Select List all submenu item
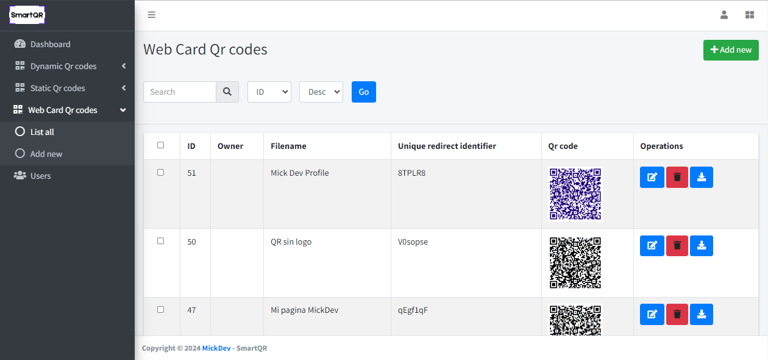Viewport: 768px width, 360px height. [67, 132]
